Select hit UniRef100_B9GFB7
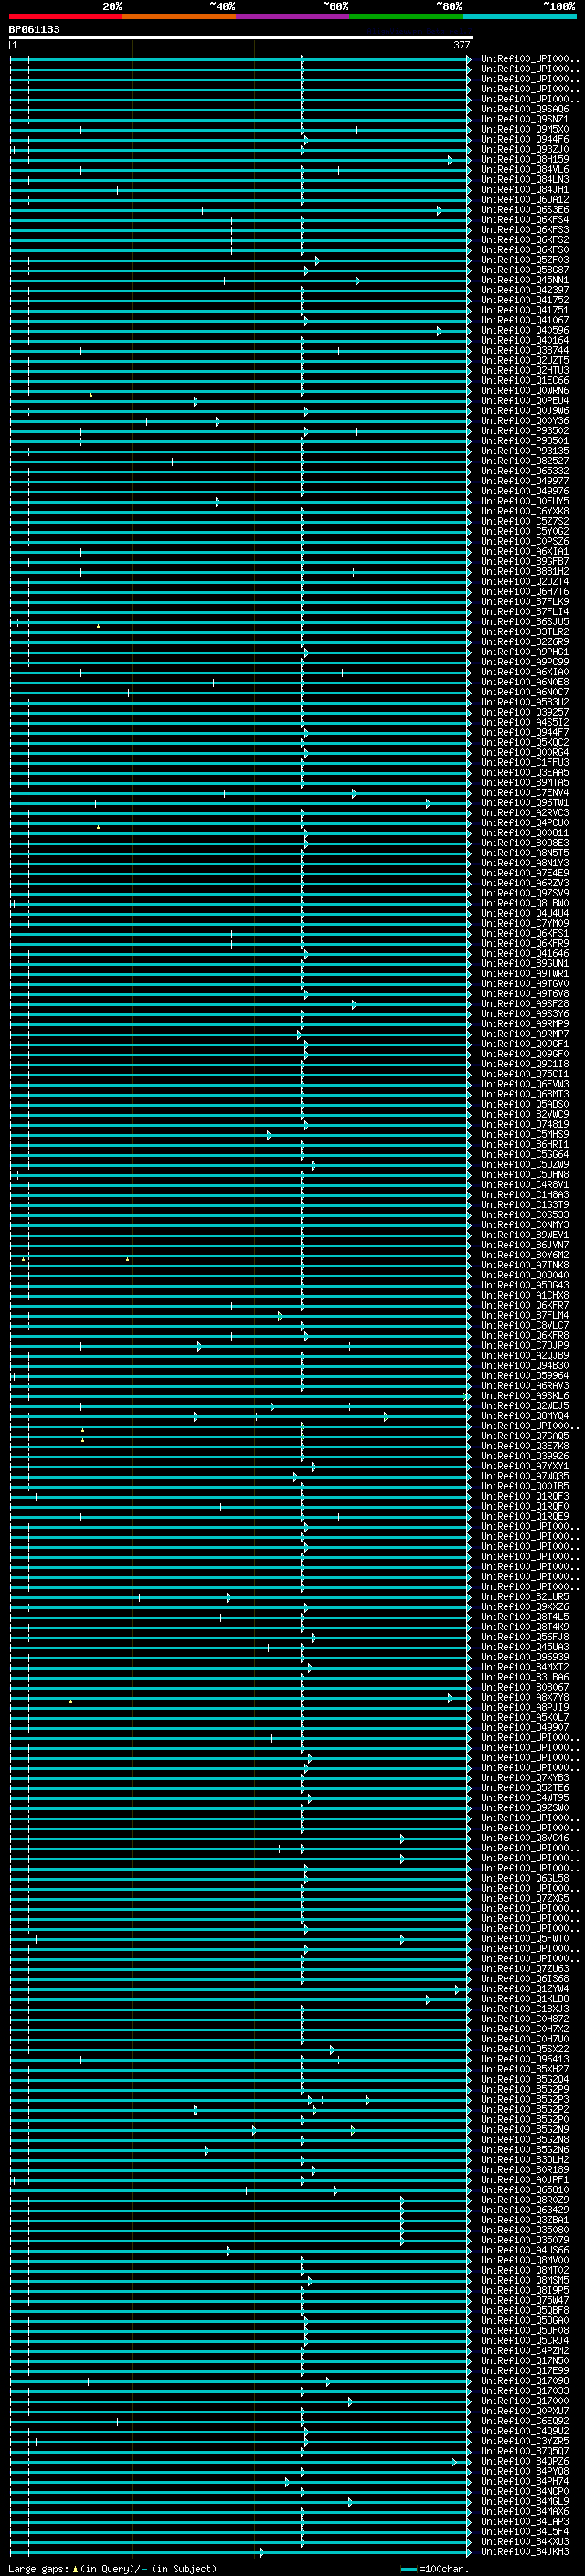The width and height of the screenshot is (585, 2576). 524,561
